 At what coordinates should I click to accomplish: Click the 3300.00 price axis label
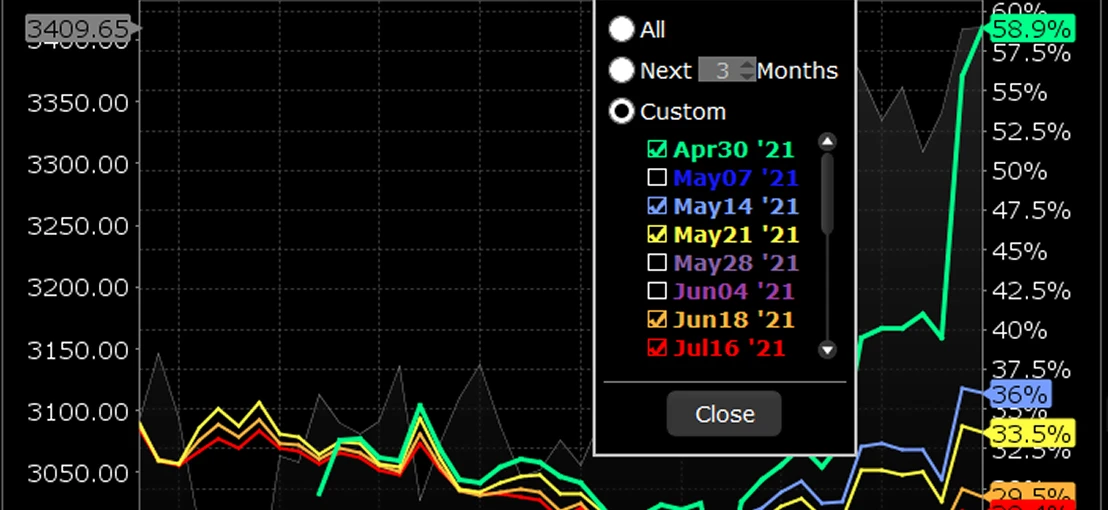78,165
